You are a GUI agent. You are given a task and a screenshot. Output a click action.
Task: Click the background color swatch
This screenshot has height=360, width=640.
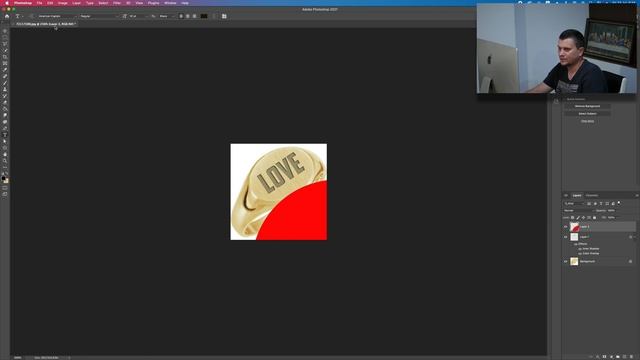(6, 181)
